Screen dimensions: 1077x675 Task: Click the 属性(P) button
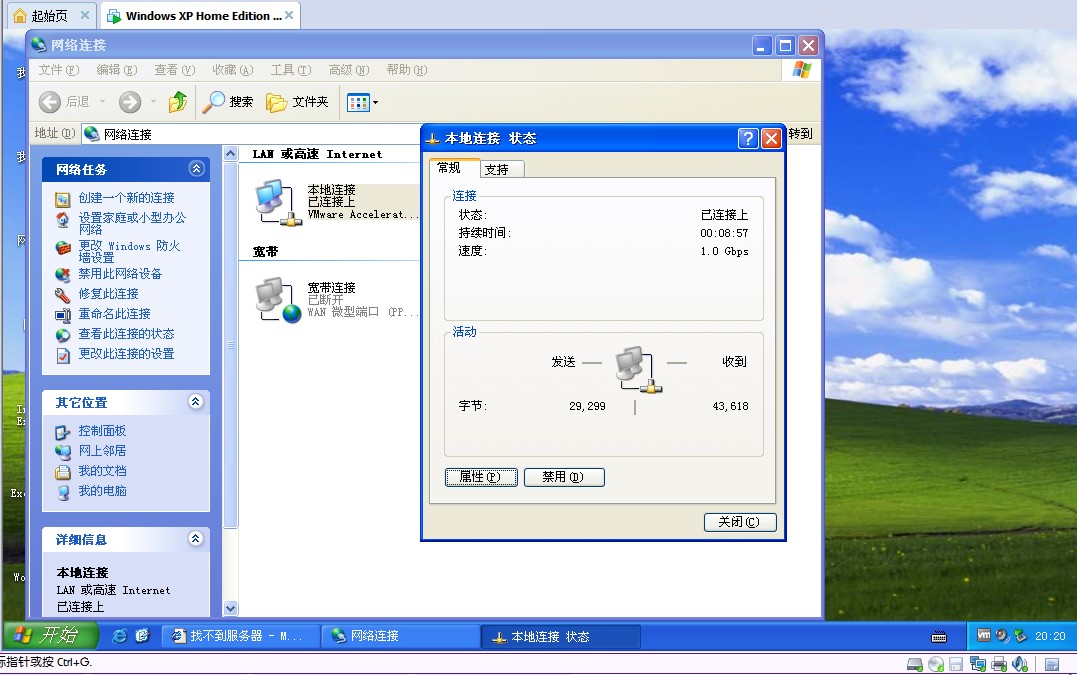tap(481, 477)
